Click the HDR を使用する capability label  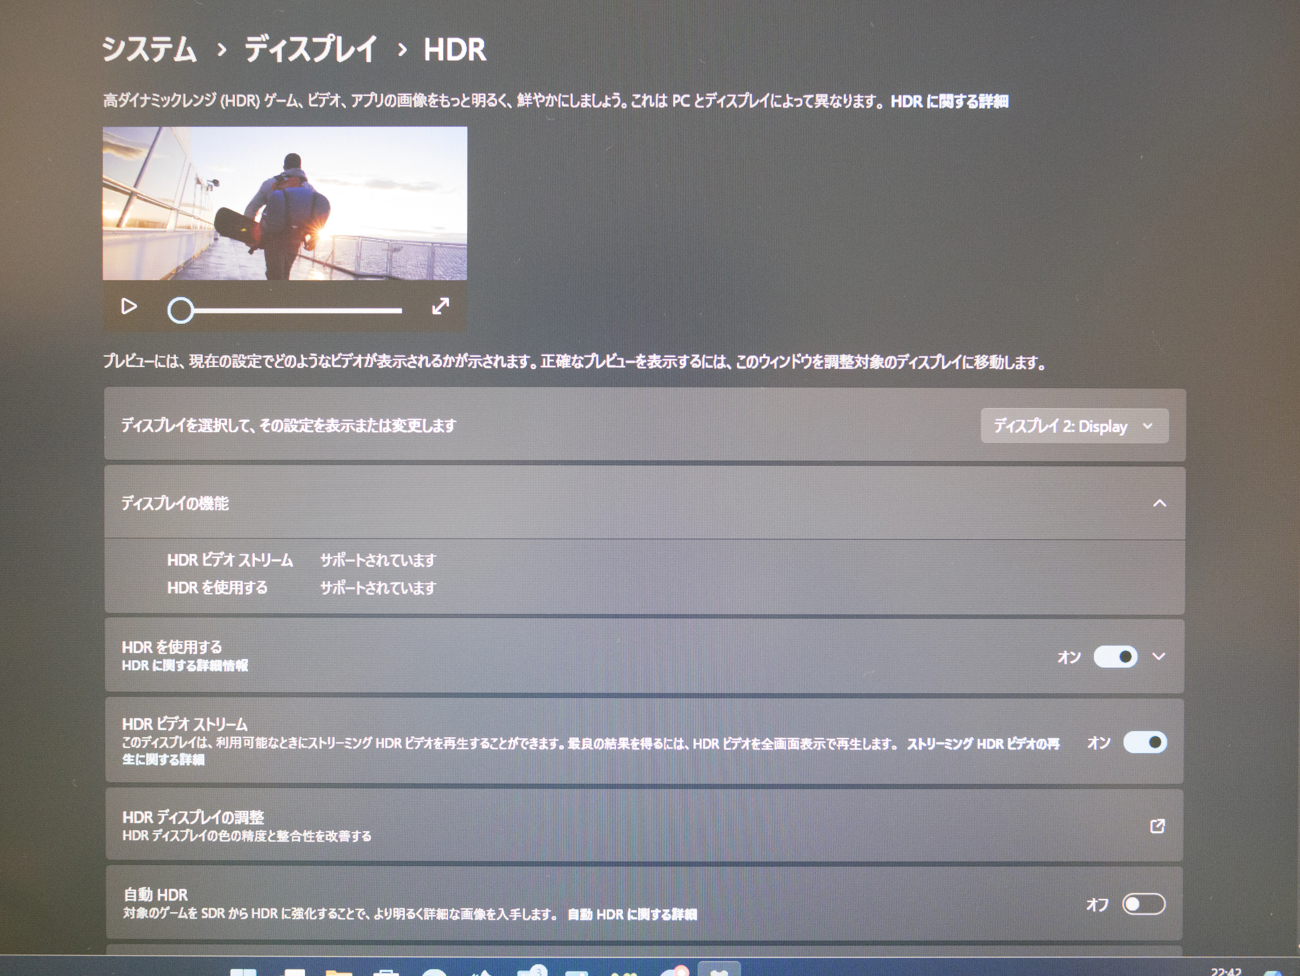click(x=217, y=588)
